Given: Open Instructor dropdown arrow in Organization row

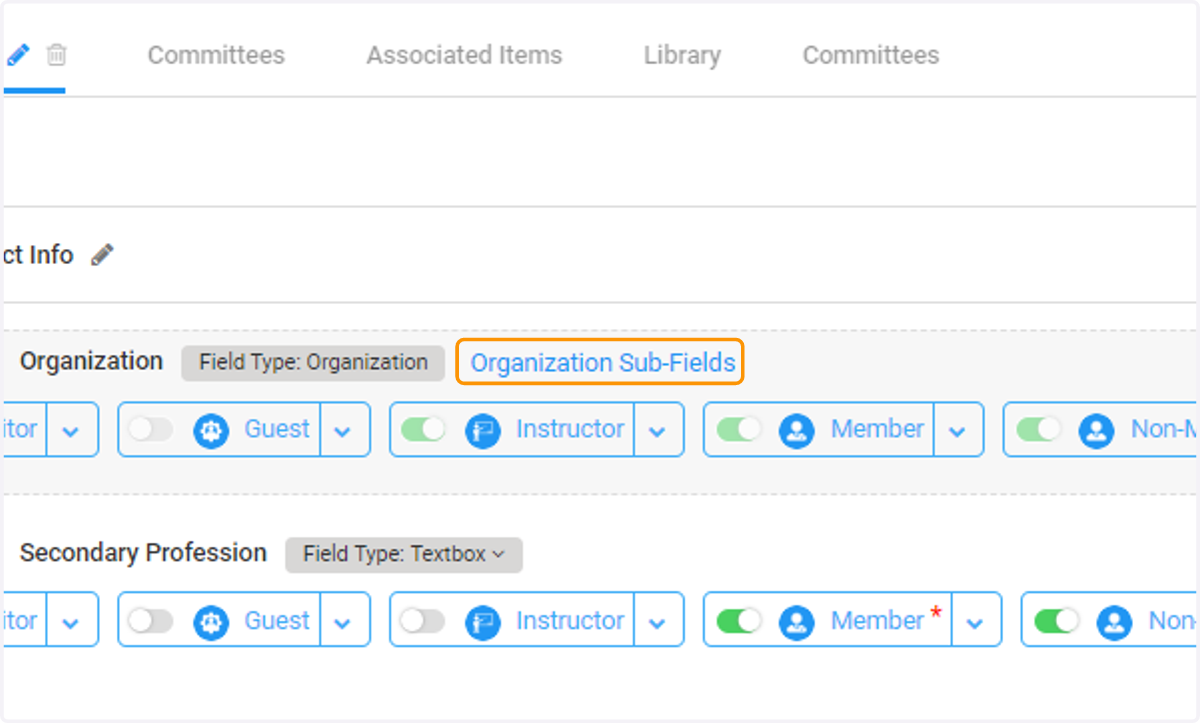Looking at the screenshot, I should (657, 430).
